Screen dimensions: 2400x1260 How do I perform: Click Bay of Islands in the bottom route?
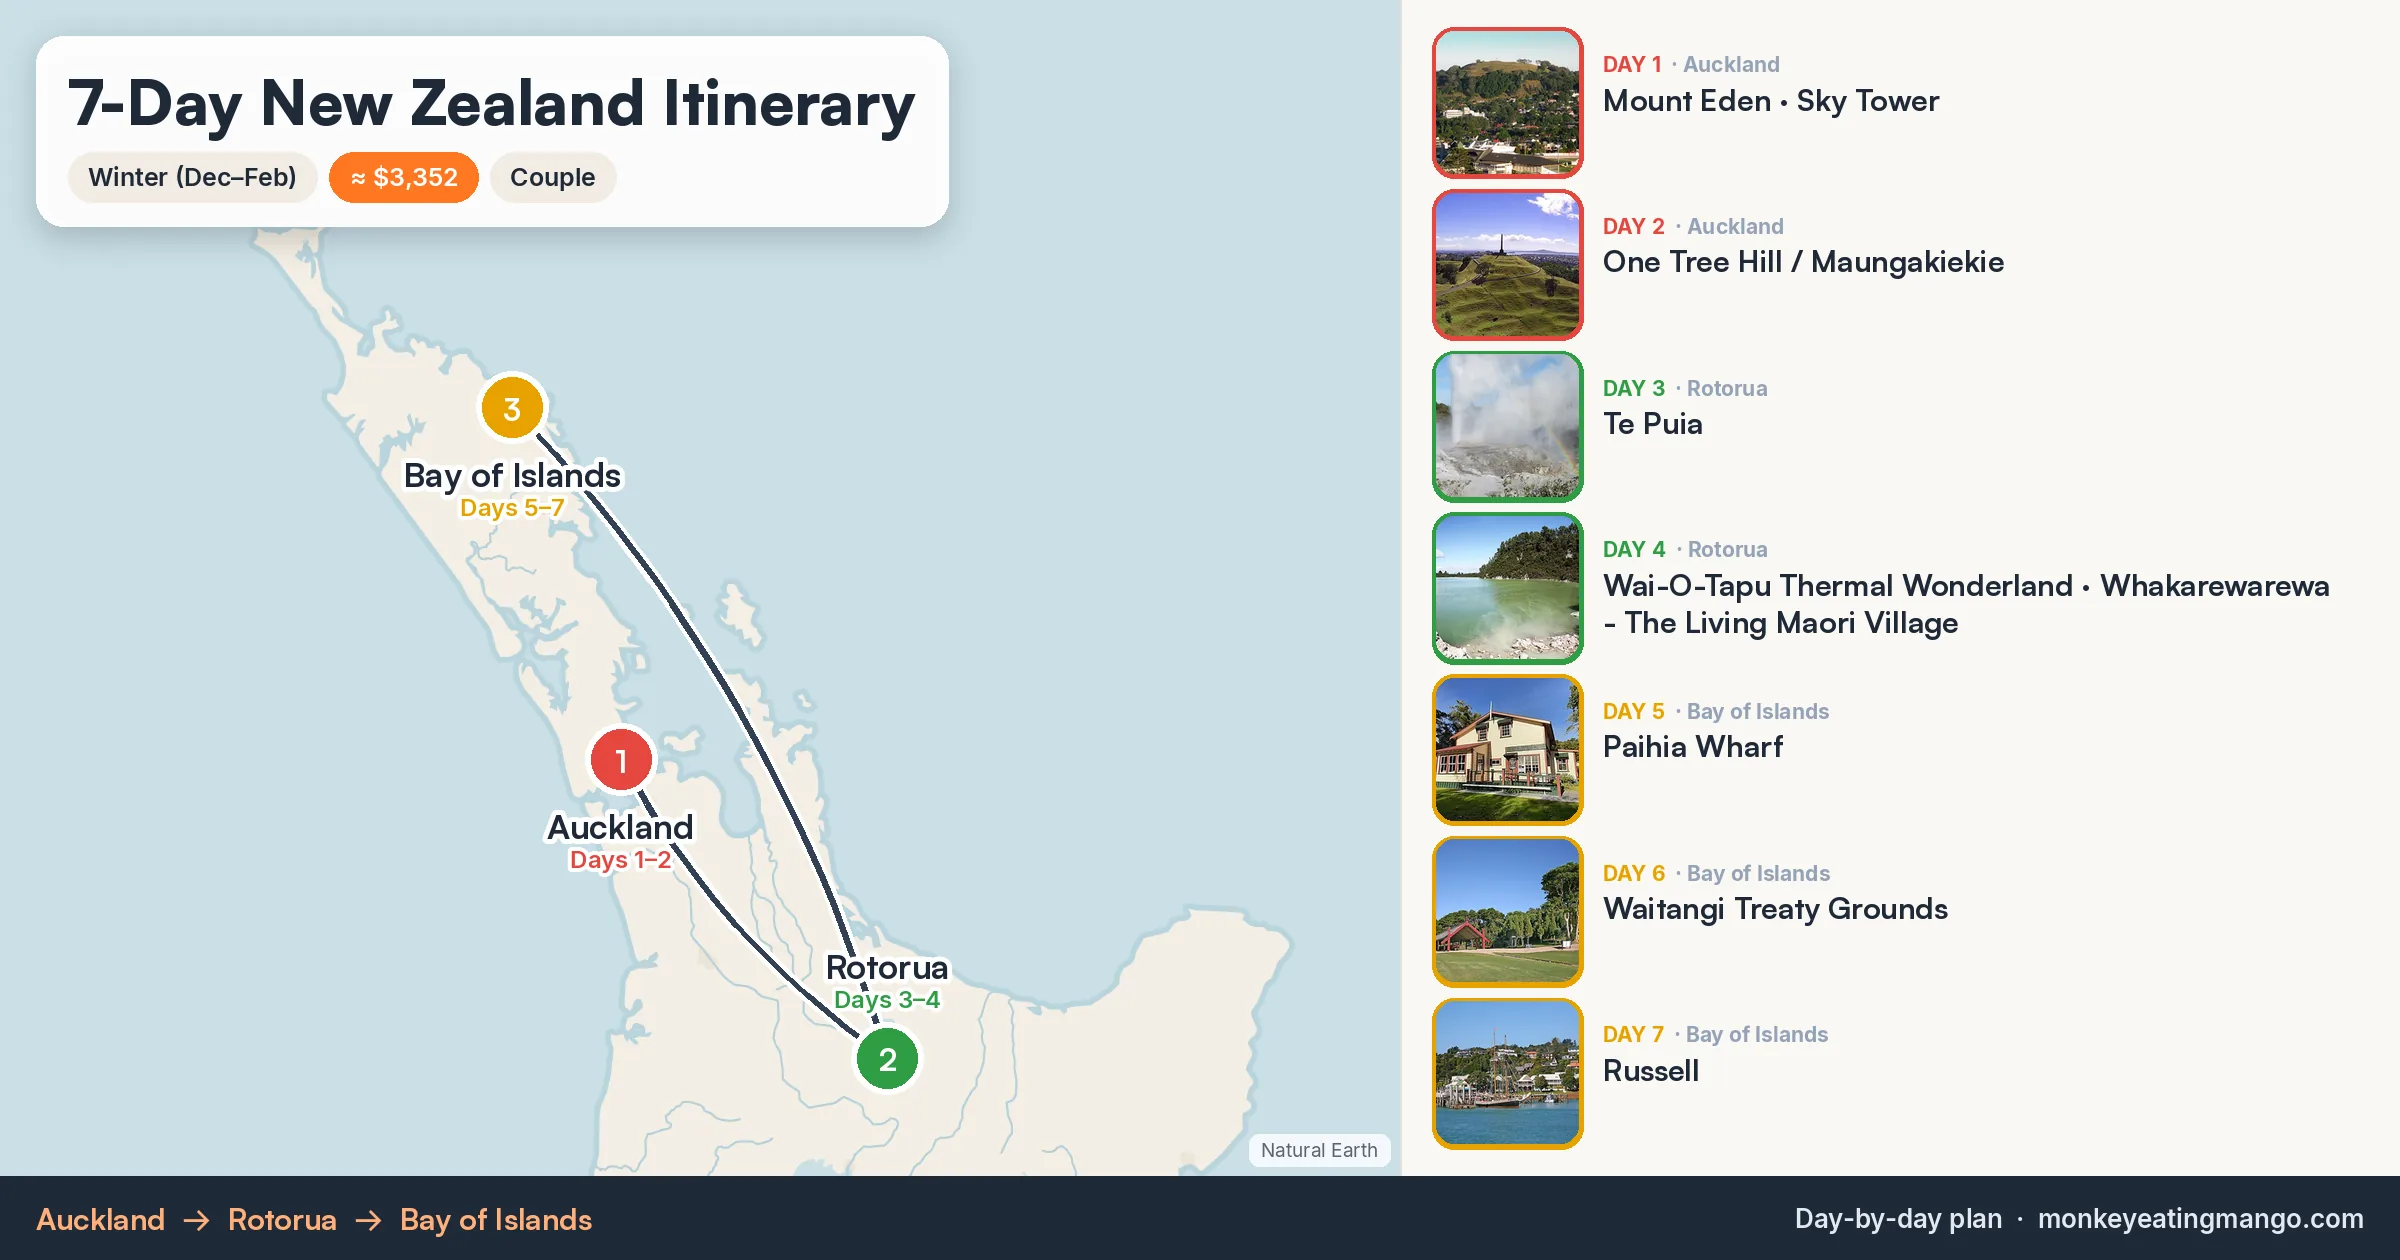[x=496, y=1220]
